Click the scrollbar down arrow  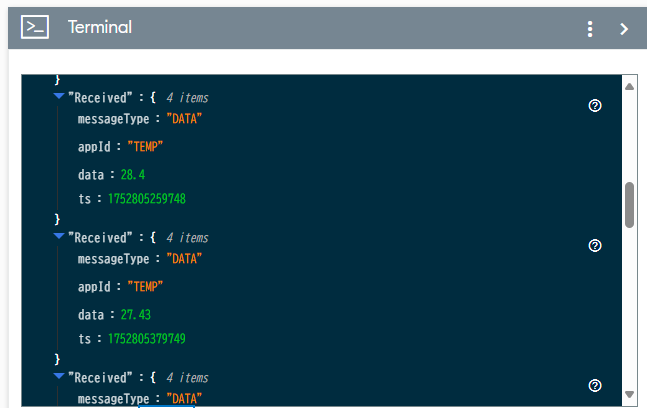(x=629, y=394)
